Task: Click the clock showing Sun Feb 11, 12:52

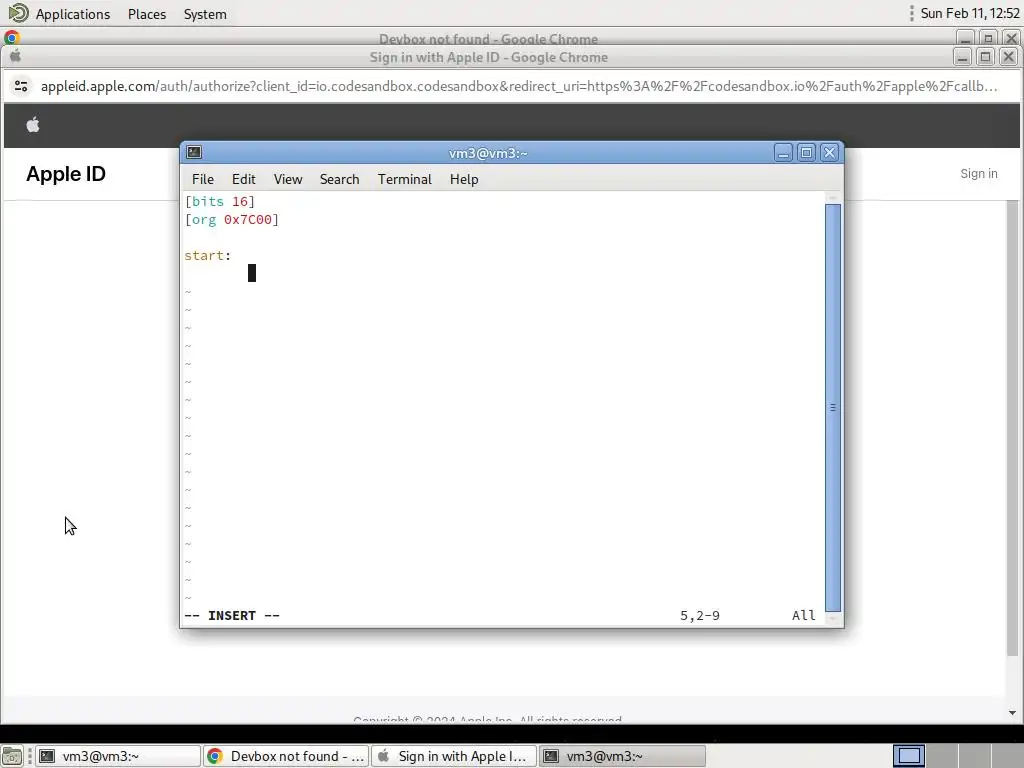Action: pyautogui.click(x=970, y=13)
